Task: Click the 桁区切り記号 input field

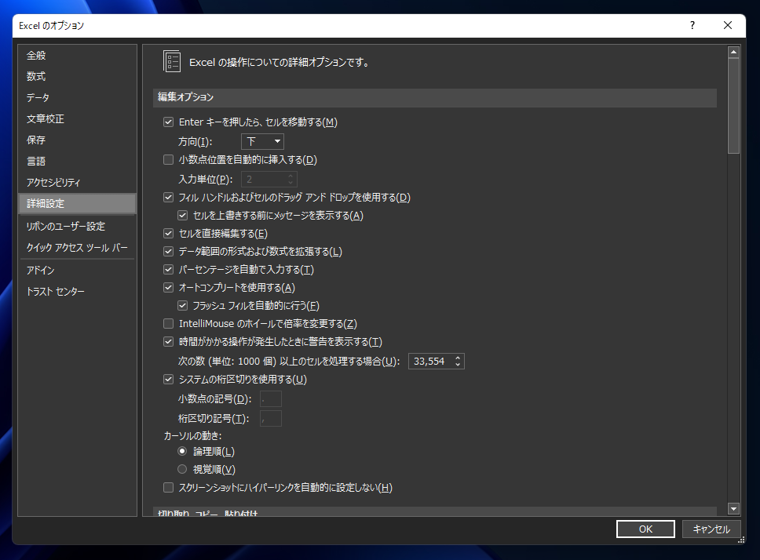Action: tap(270, 418)
